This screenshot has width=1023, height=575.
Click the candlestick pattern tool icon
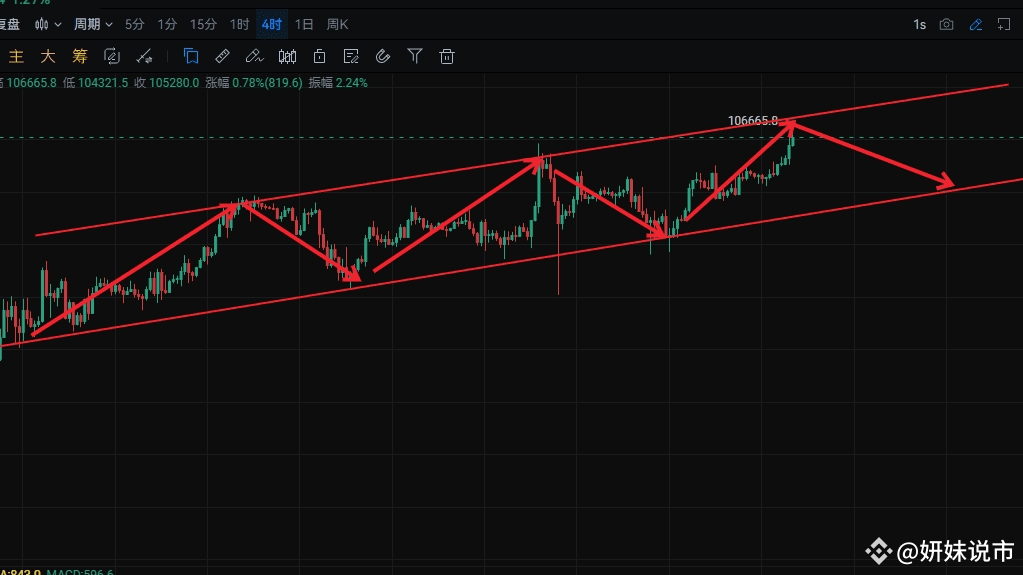pos(287,57)
